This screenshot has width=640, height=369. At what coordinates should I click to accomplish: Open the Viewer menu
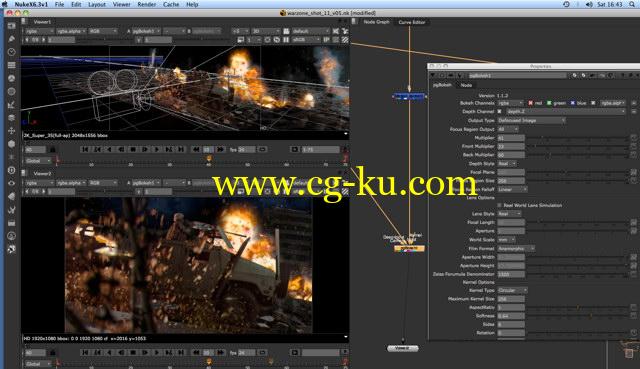pos(122,4)
